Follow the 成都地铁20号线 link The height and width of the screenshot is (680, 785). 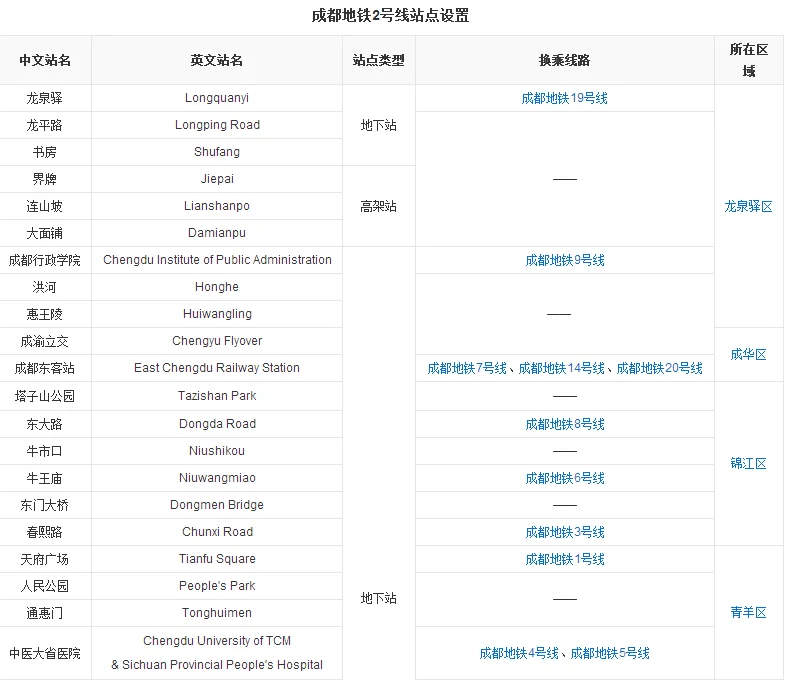tap(659, 368)
